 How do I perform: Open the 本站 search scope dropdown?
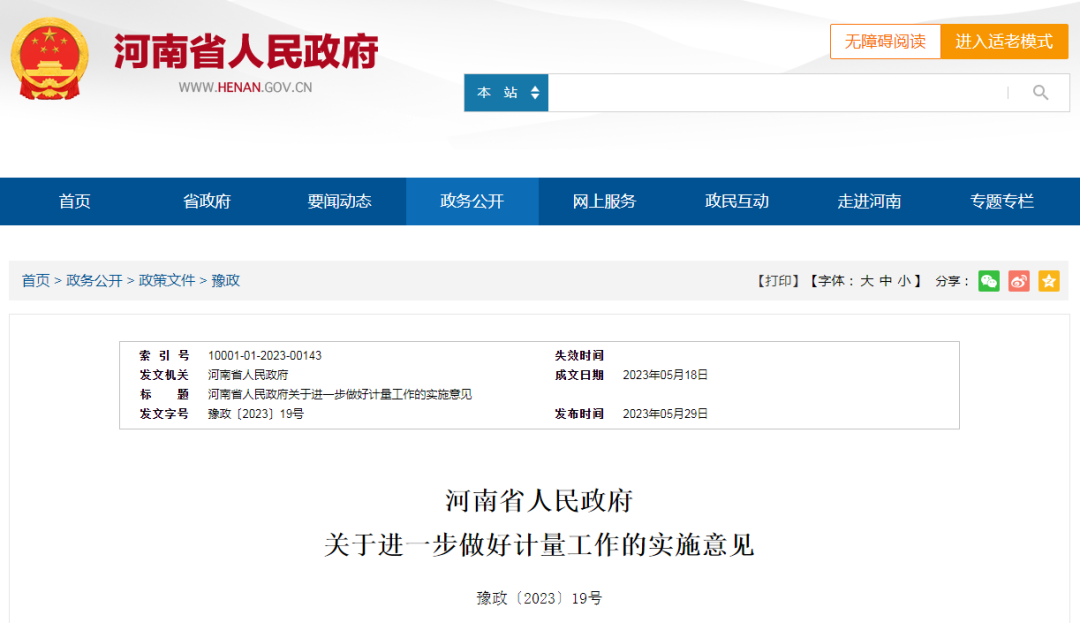tap(506, 93)
